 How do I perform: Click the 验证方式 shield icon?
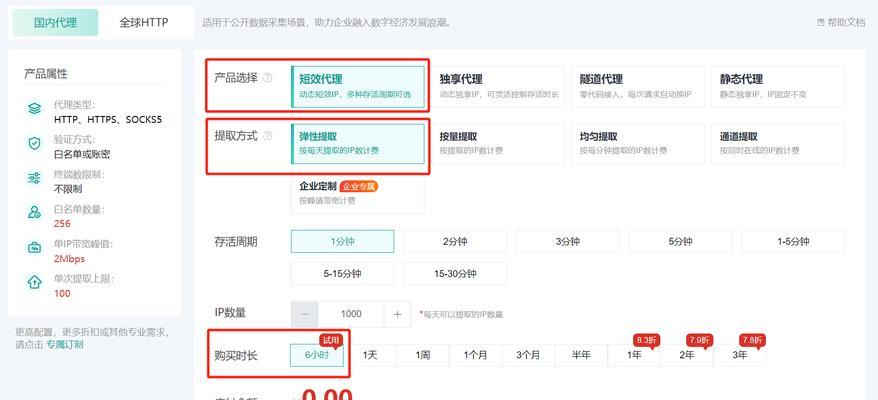pyautogui.click(x=35, y=144)
